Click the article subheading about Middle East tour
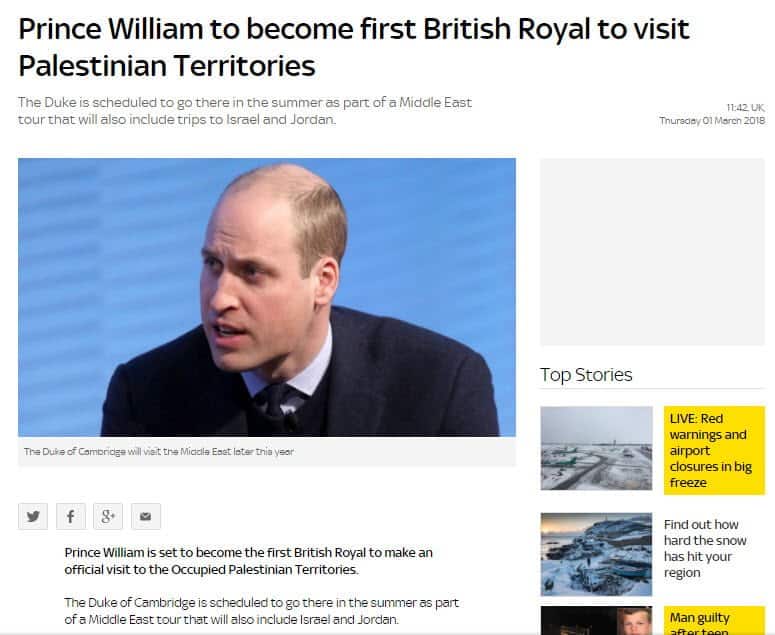The width and height of the screenshot is (775, 635). click(x=245, y=111)
